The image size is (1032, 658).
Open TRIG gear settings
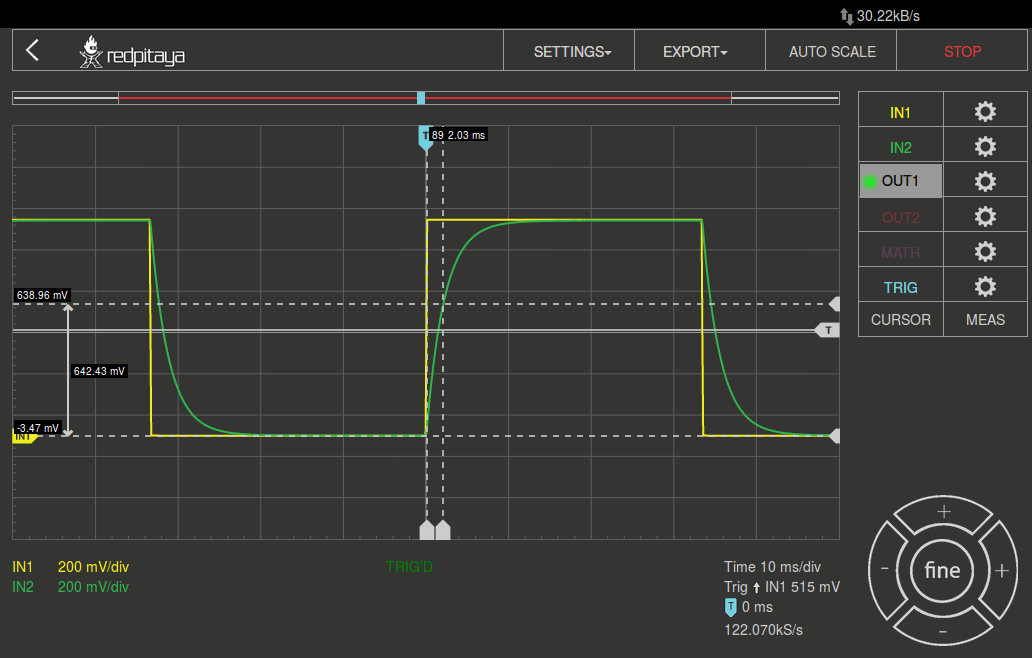(x=985, y=286)
